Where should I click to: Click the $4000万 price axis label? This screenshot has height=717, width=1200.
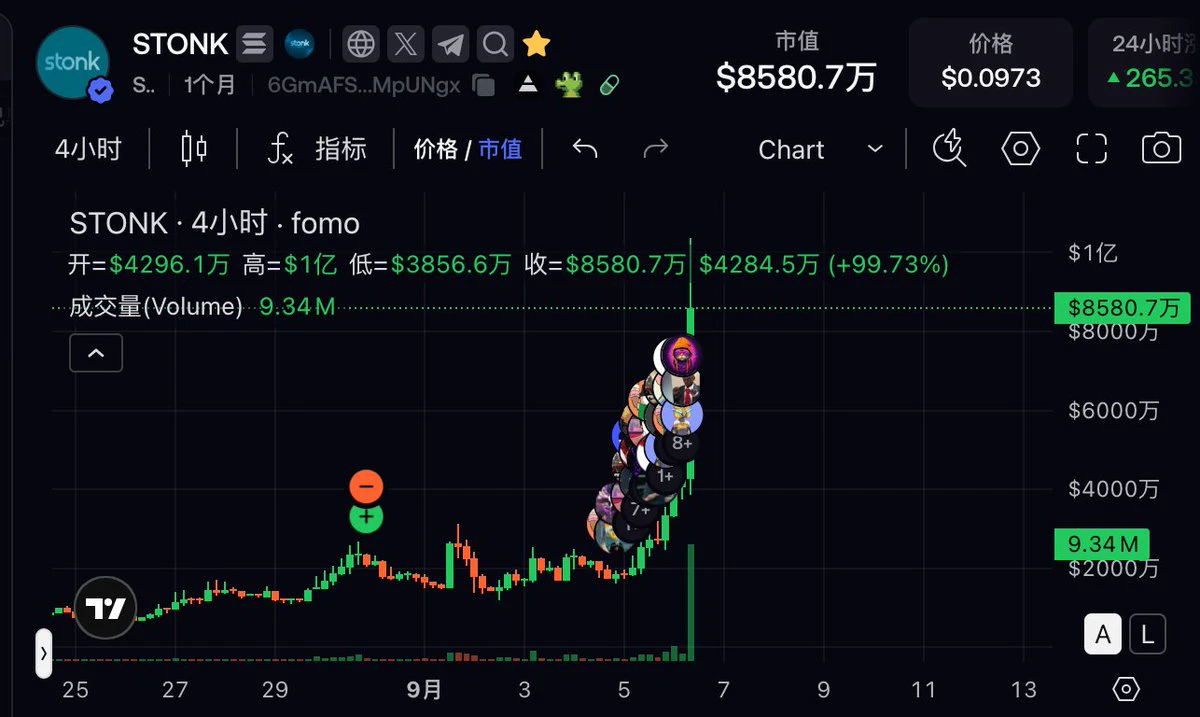pyautogui.click(x=1113, y=489)
